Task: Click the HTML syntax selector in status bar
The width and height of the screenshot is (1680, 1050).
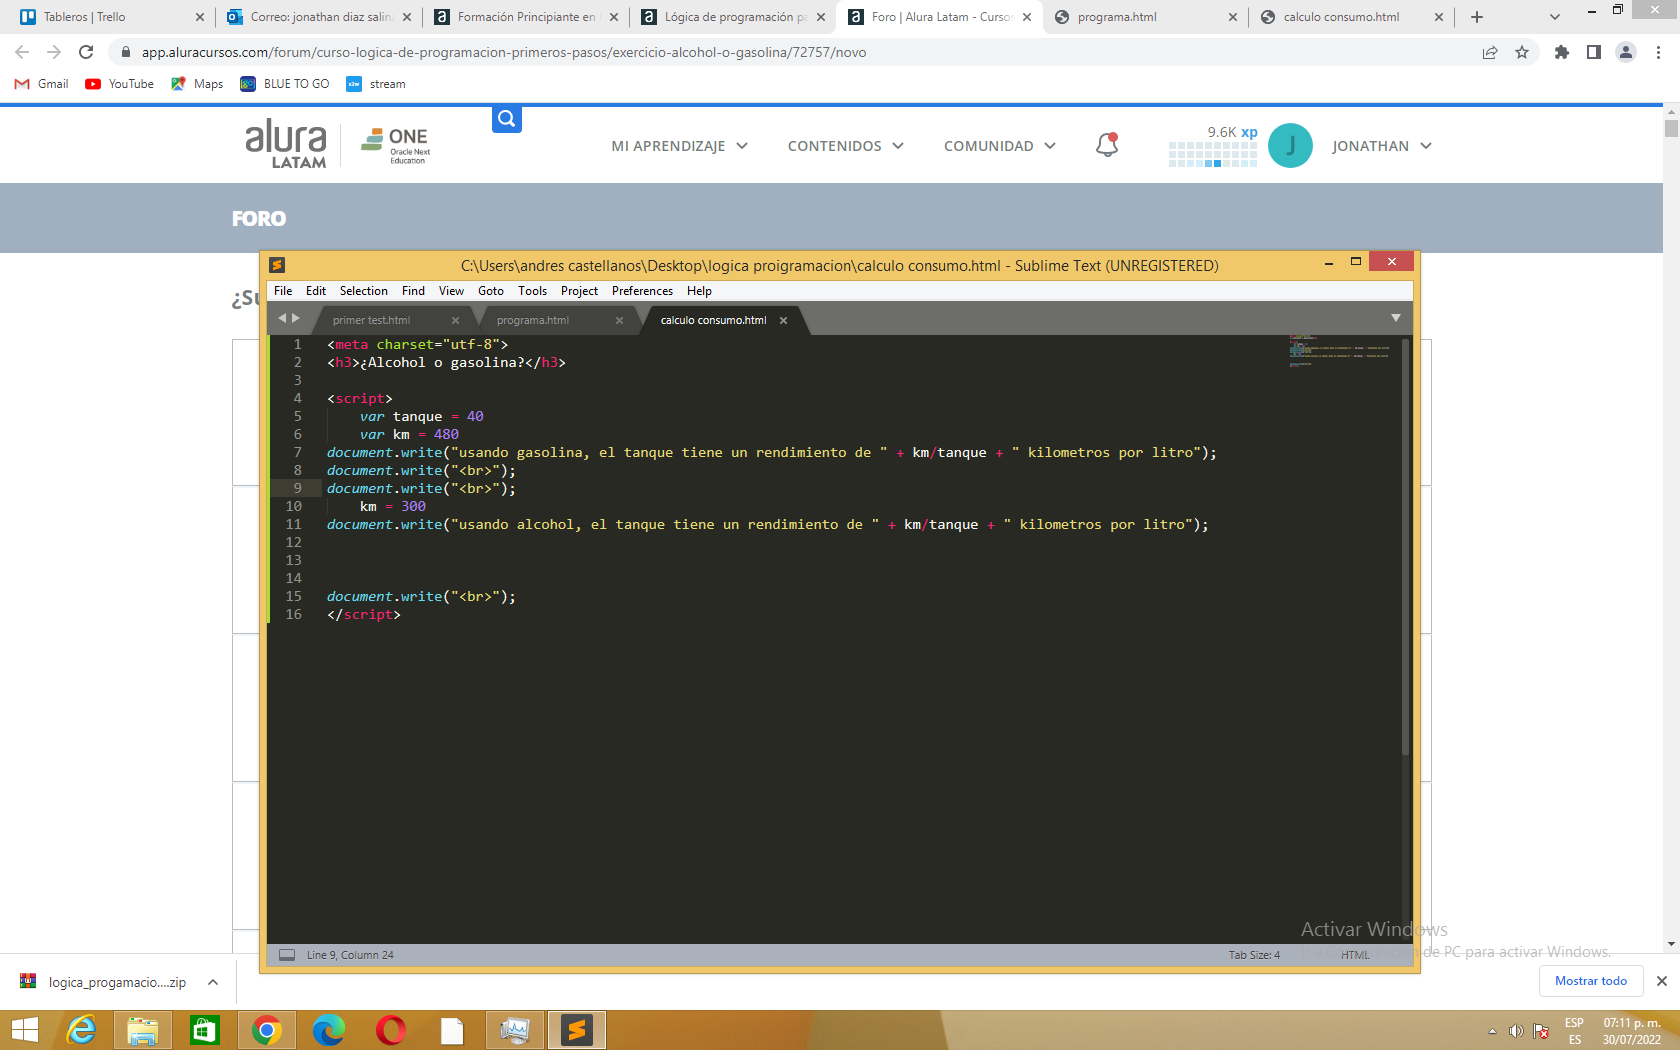Action: tap(1355, 955)
